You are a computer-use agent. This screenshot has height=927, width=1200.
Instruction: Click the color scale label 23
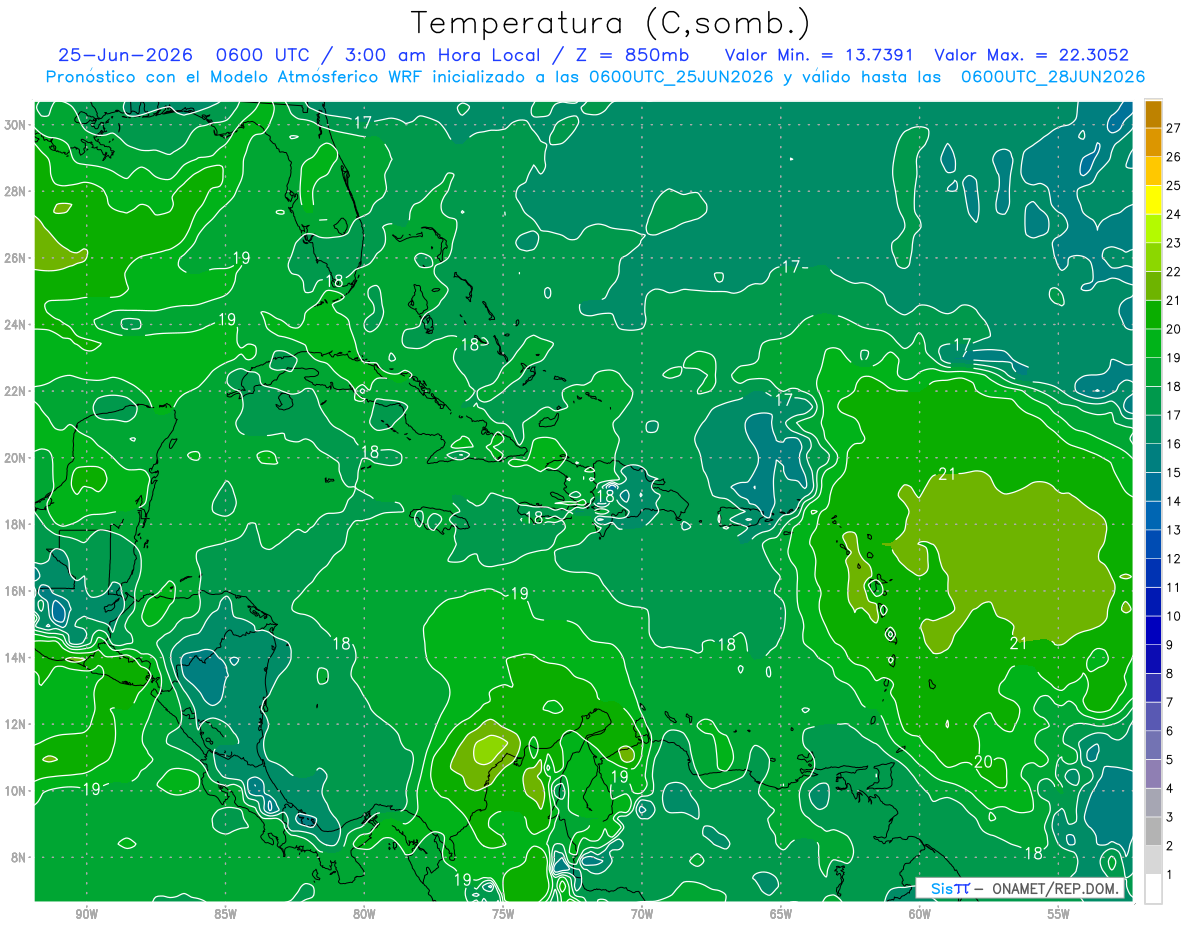(x=1174, y=242)
